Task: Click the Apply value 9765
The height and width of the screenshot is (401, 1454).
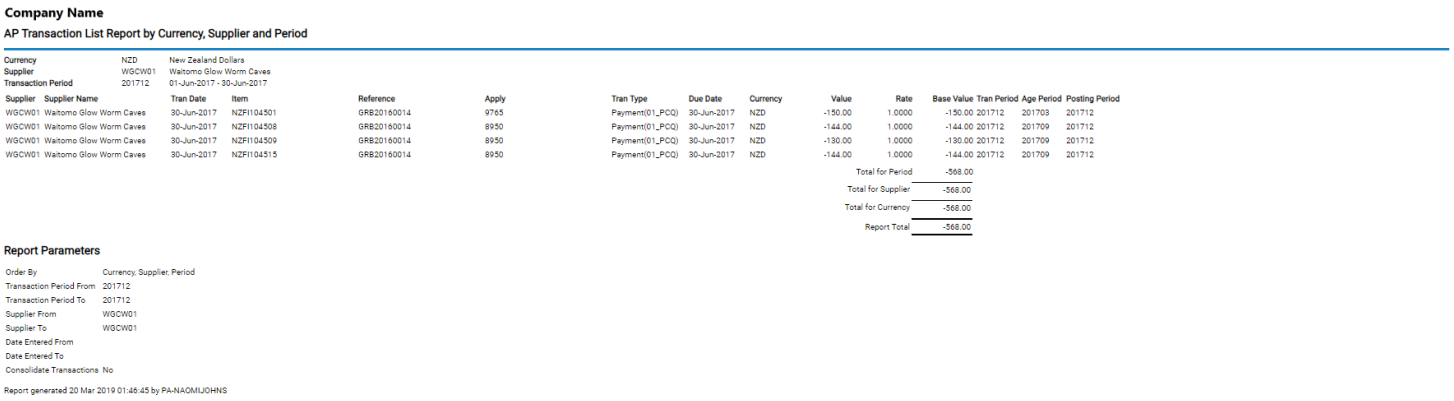Action: tap(494, 113)
